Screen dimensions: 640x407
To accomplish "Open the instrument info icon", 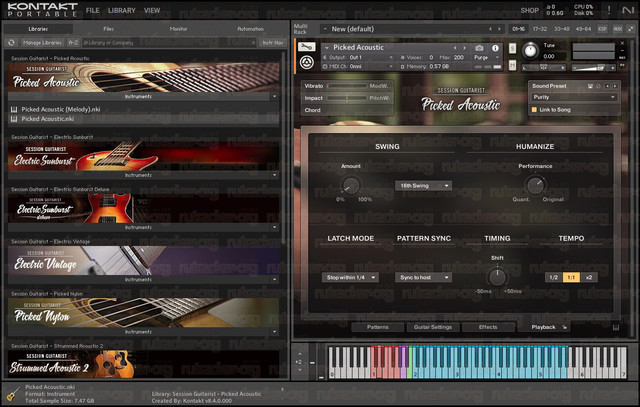I will pyautogui.click(x=495, y=48).
